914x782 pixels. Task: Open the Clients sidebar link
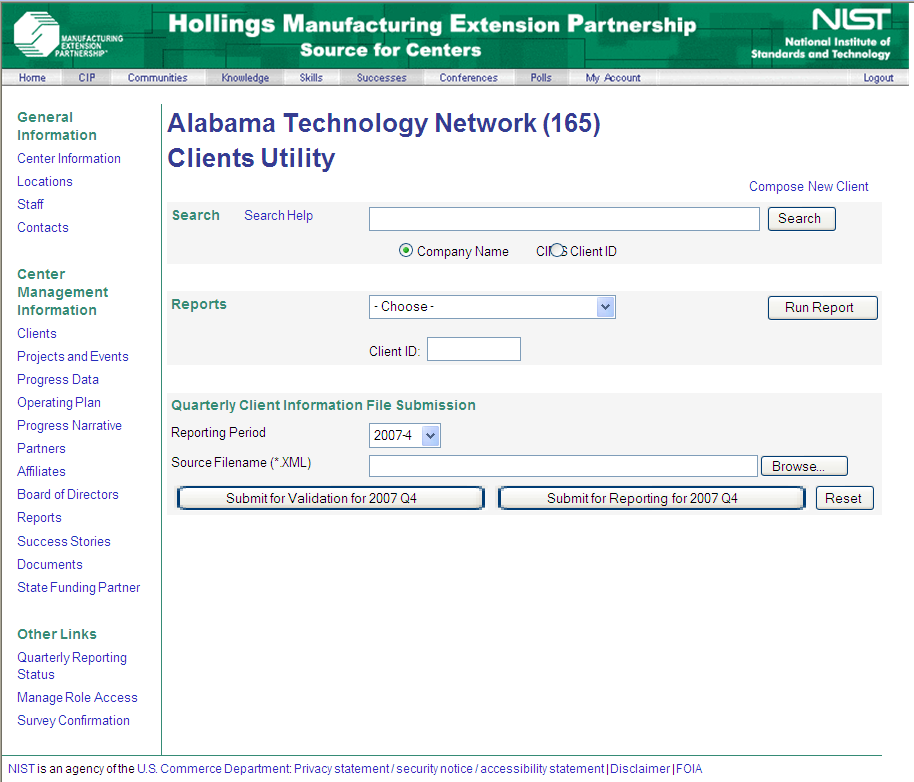pyautogui.click(x=37, y=333)
